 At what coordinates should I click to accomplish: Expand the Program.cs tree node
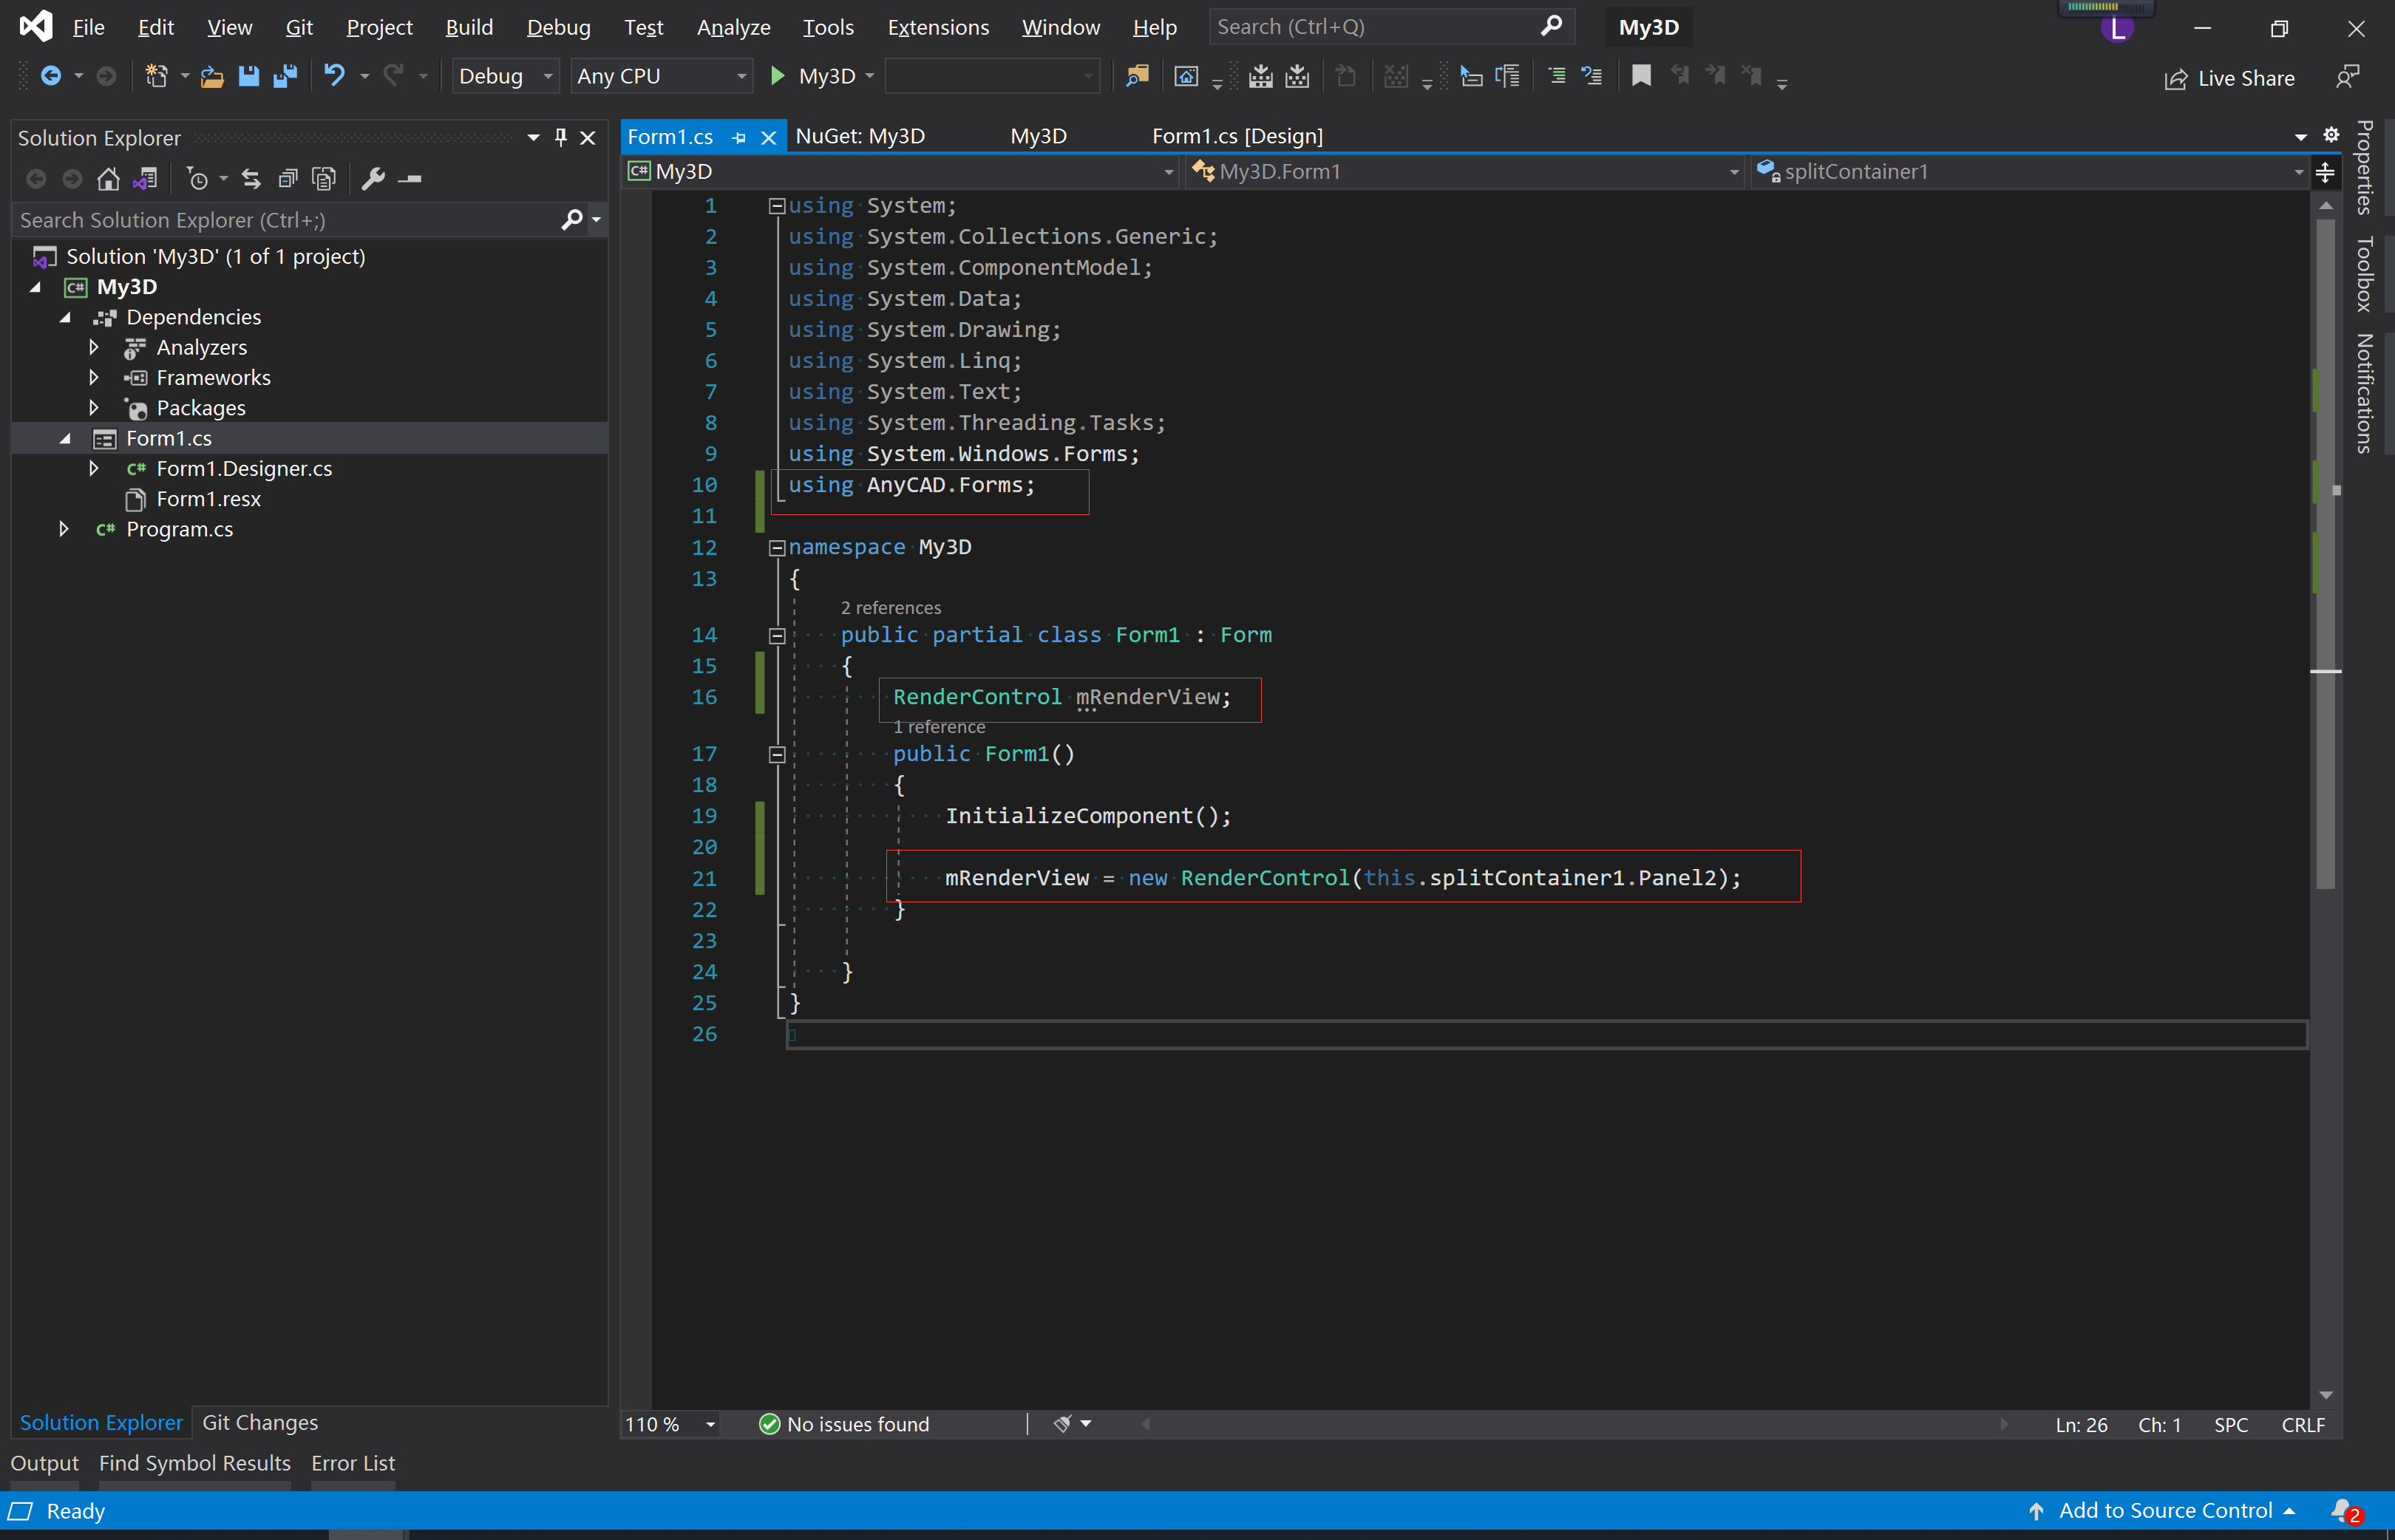pos(64,529)
